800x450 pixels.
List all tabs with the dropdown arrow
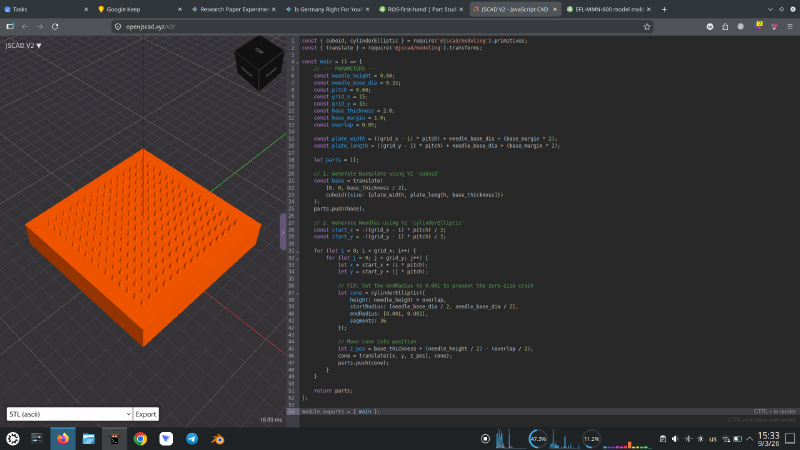coord(770,9)
